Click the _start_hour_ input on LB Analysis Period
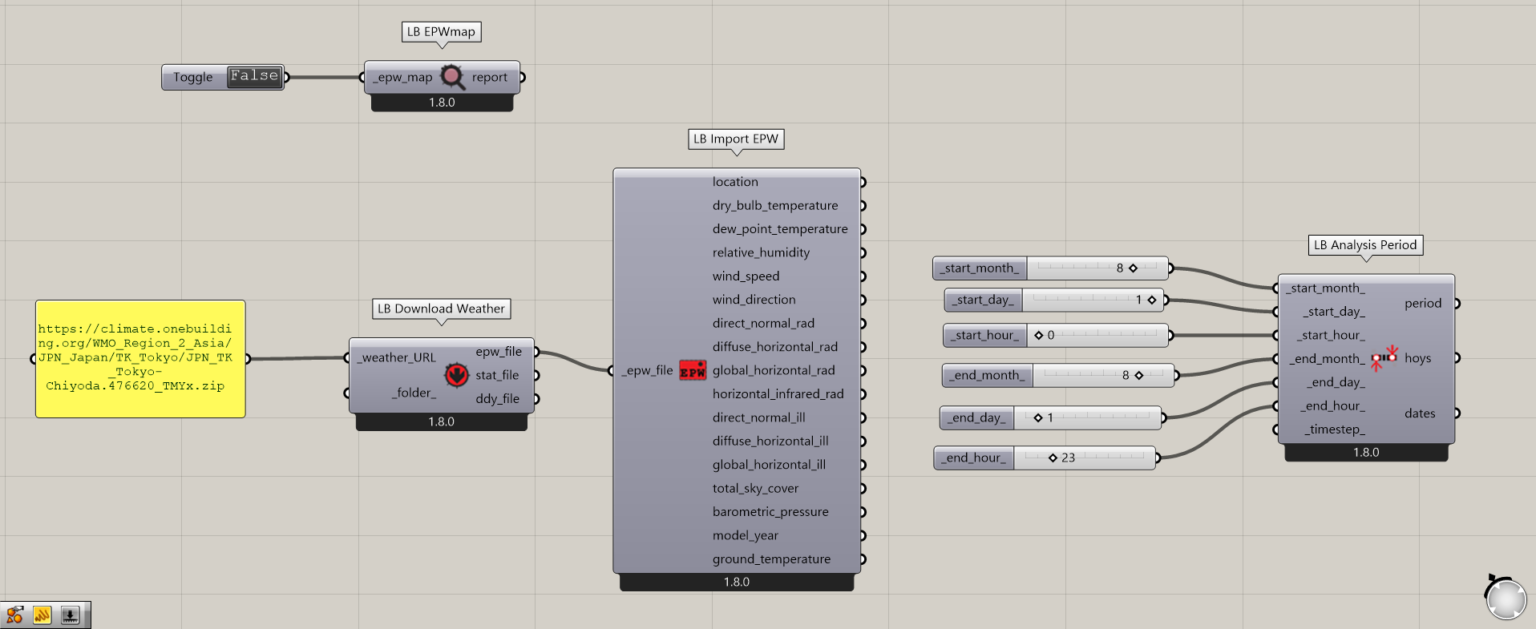The image size is (1536, 629). 1331,335
